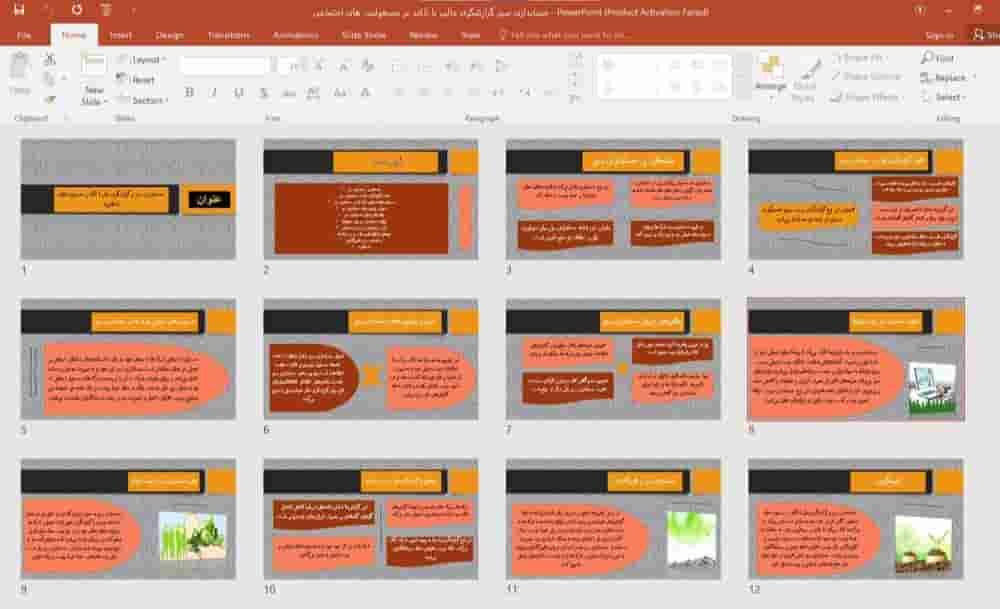Select slide 12 thumbnail
The width and height of the screenshot is (1000, 609).
point(855,518)
